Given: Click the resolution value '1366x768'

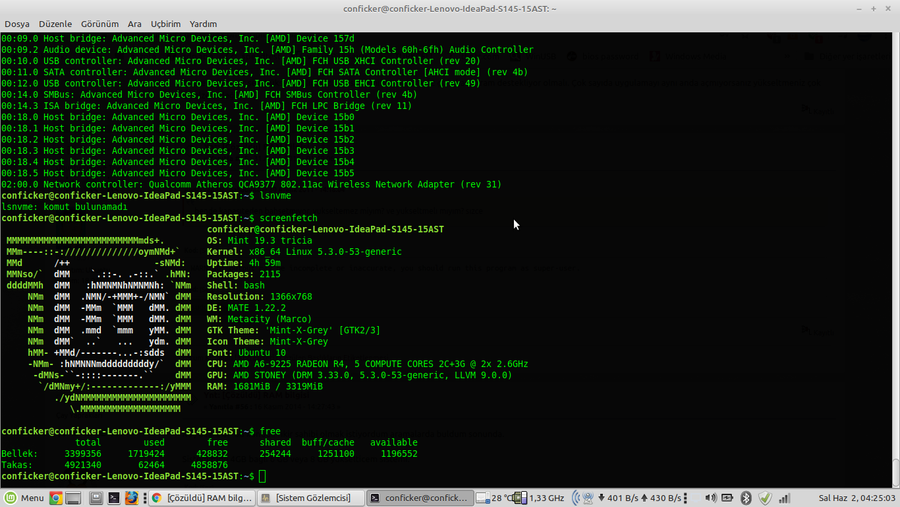Looking at the screenshot, I should (291, 297).
